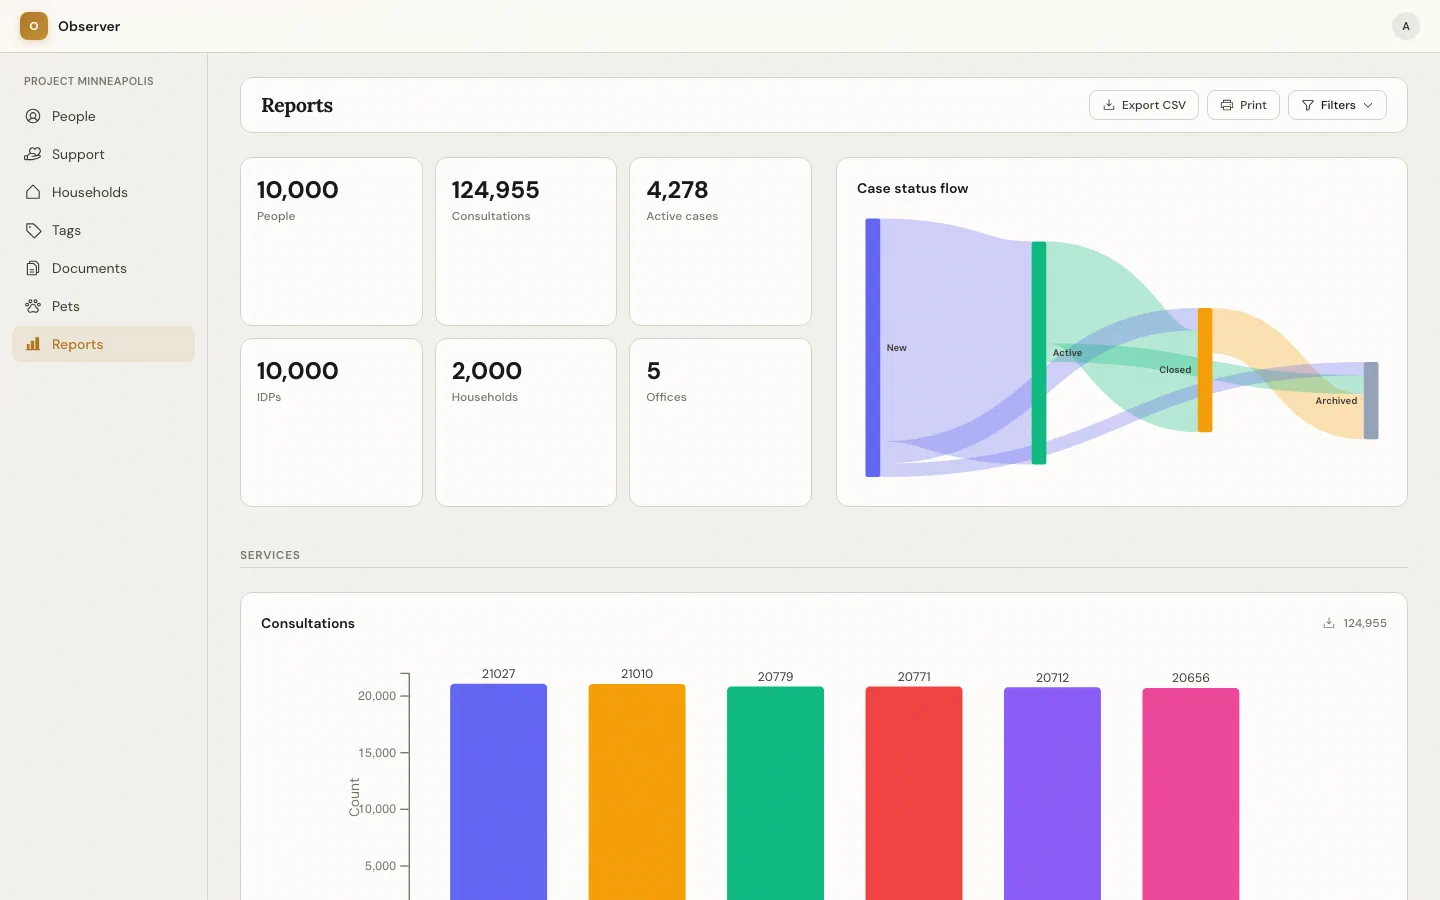Click the Documents file icon
Viewport: 1440px width, 900px height.
pos(33,268)
